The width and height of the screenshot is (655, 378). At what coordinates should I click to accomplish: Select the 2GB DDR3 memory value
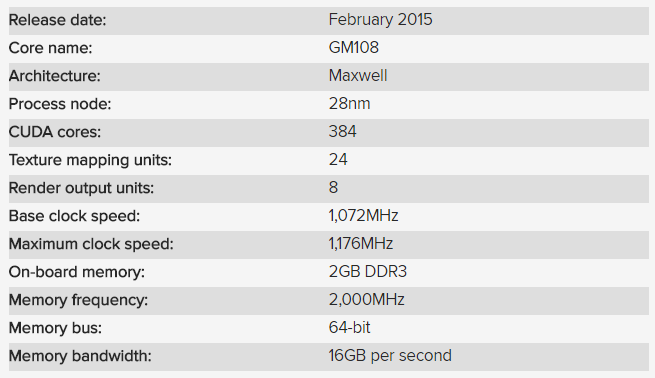tap(368, 271)
